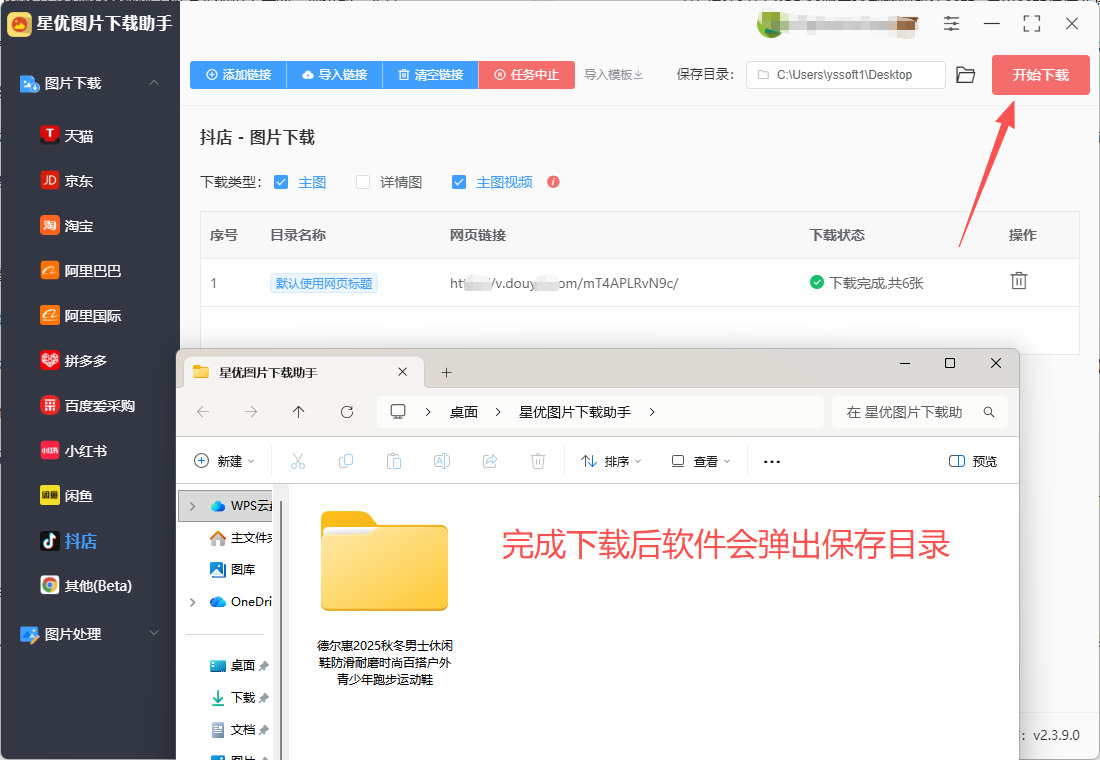Select 阿里国际 in sidebar
1100x760 pixels.
pyautogui.click(x=81, y=316)
